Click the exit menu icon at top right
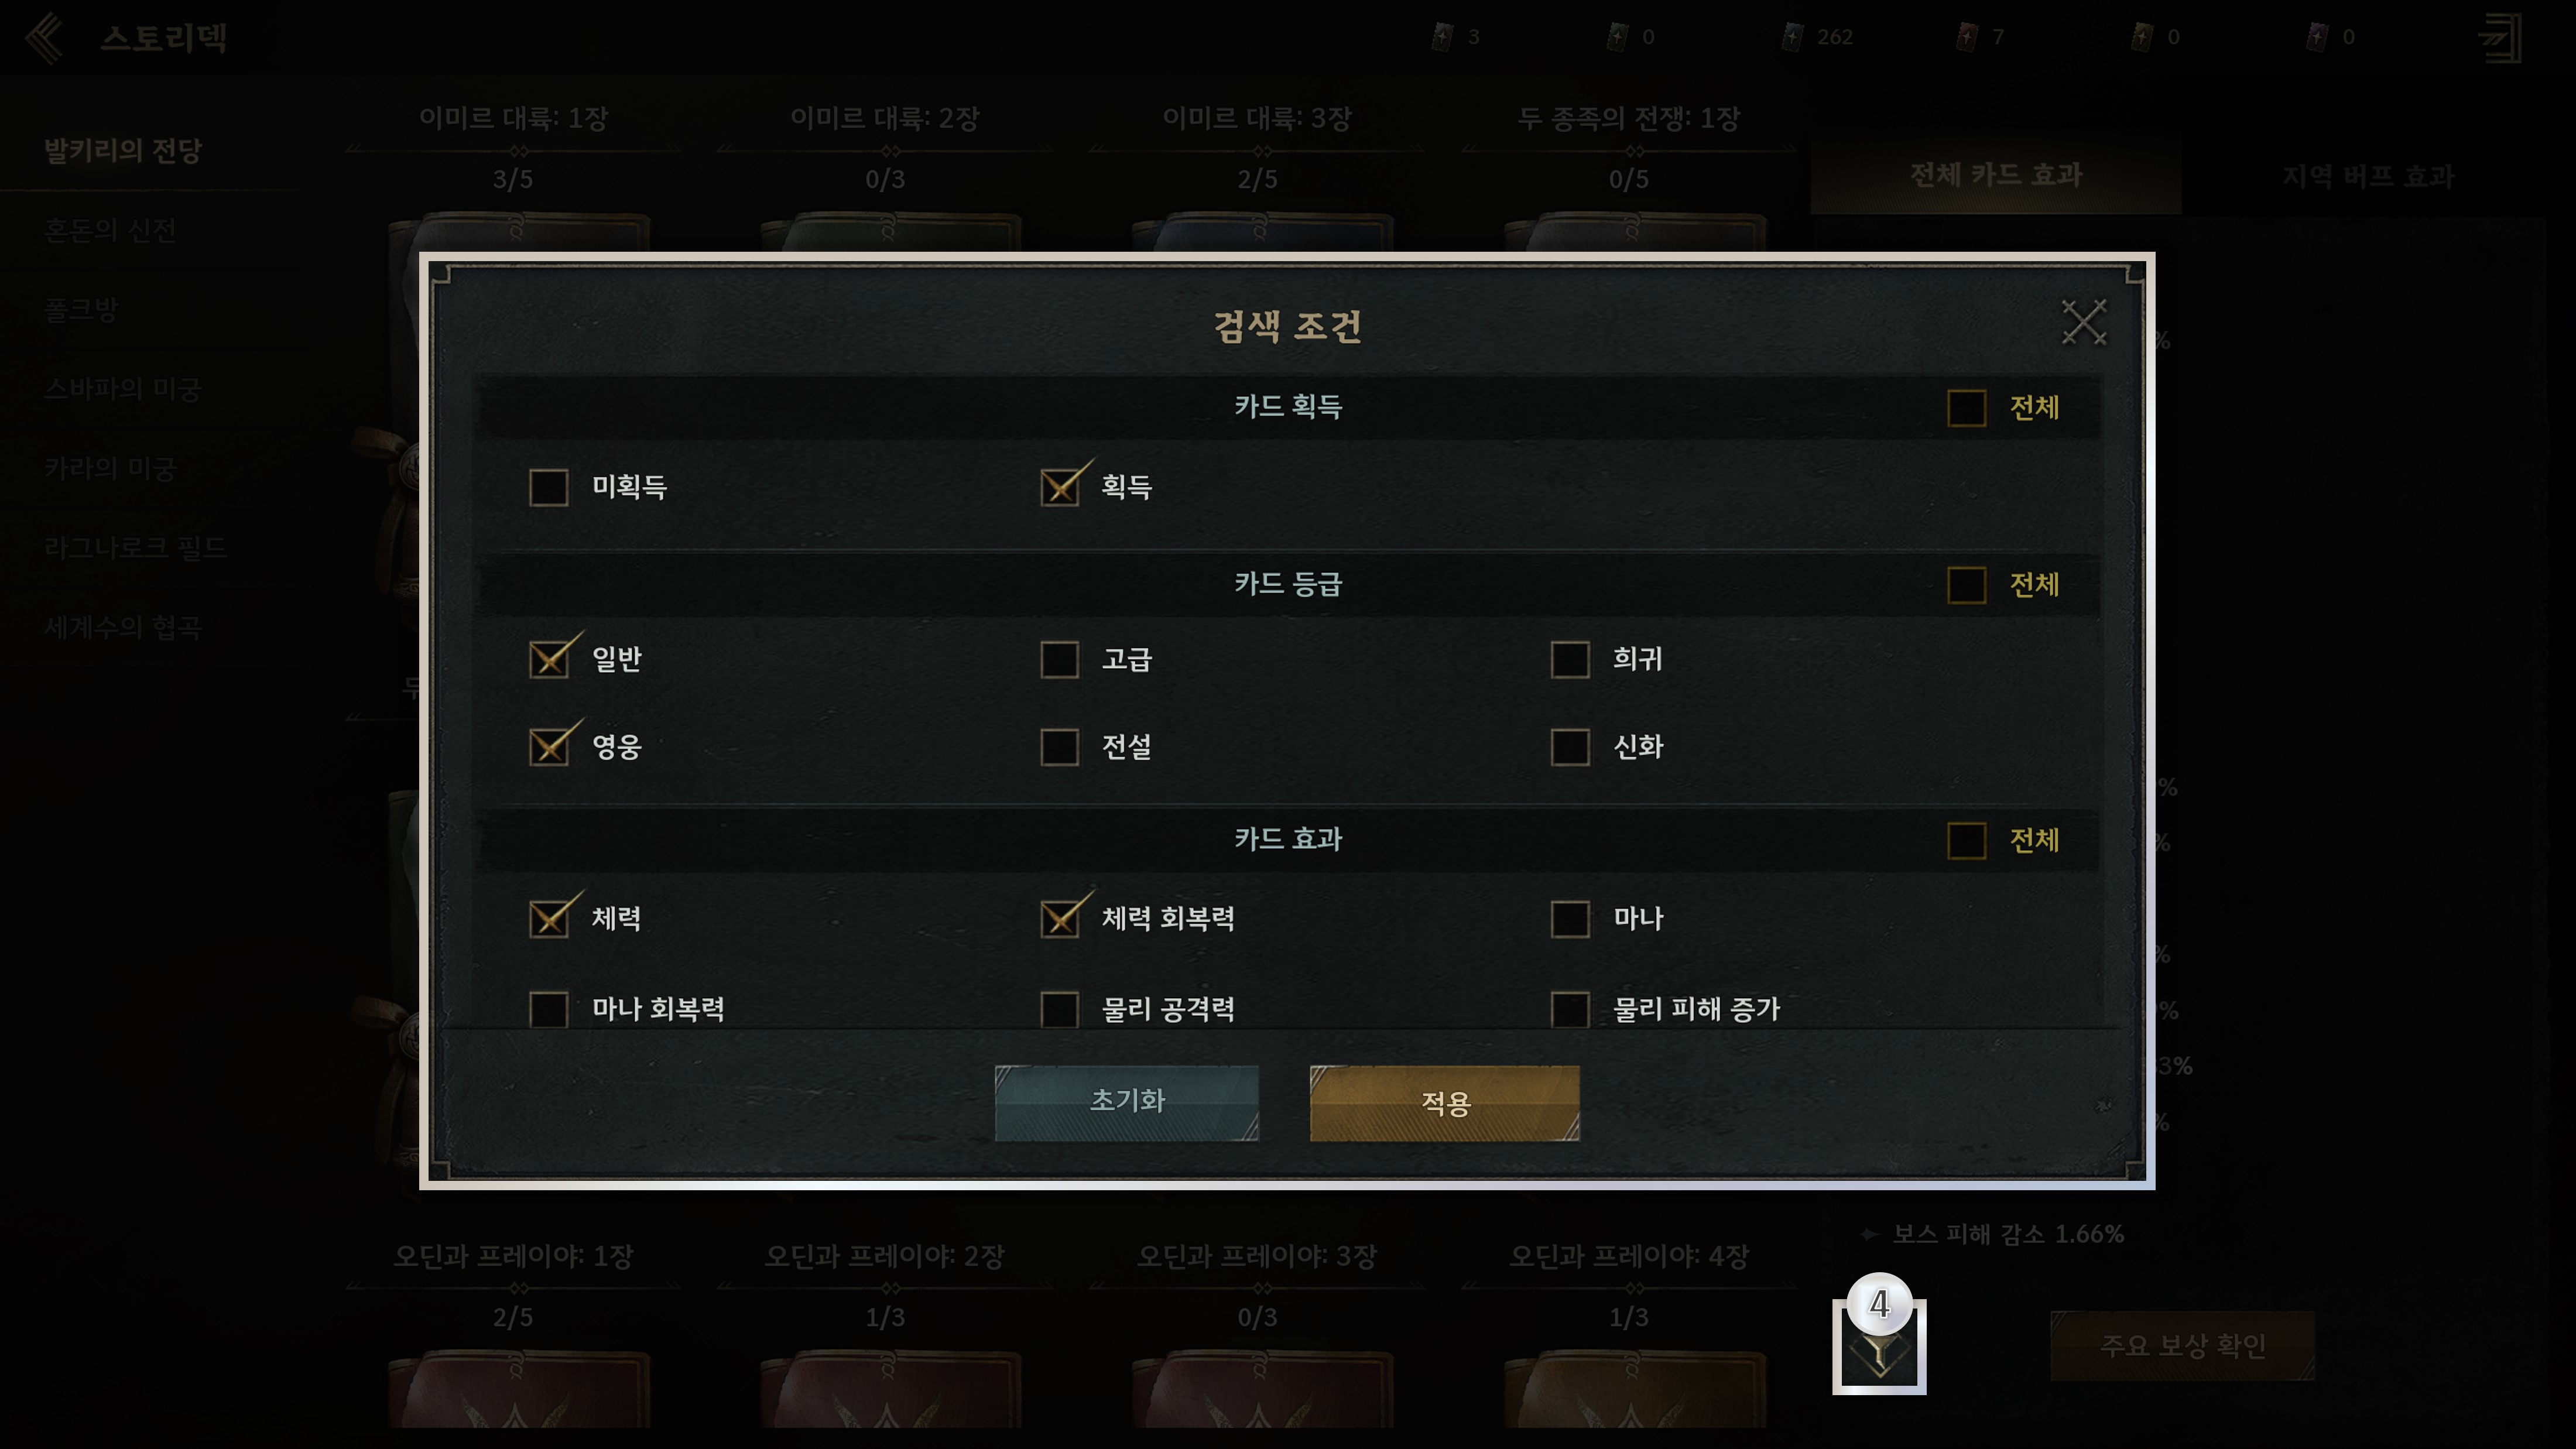The width and height of the screenshot is (2576, 1449). [2500, 38]
